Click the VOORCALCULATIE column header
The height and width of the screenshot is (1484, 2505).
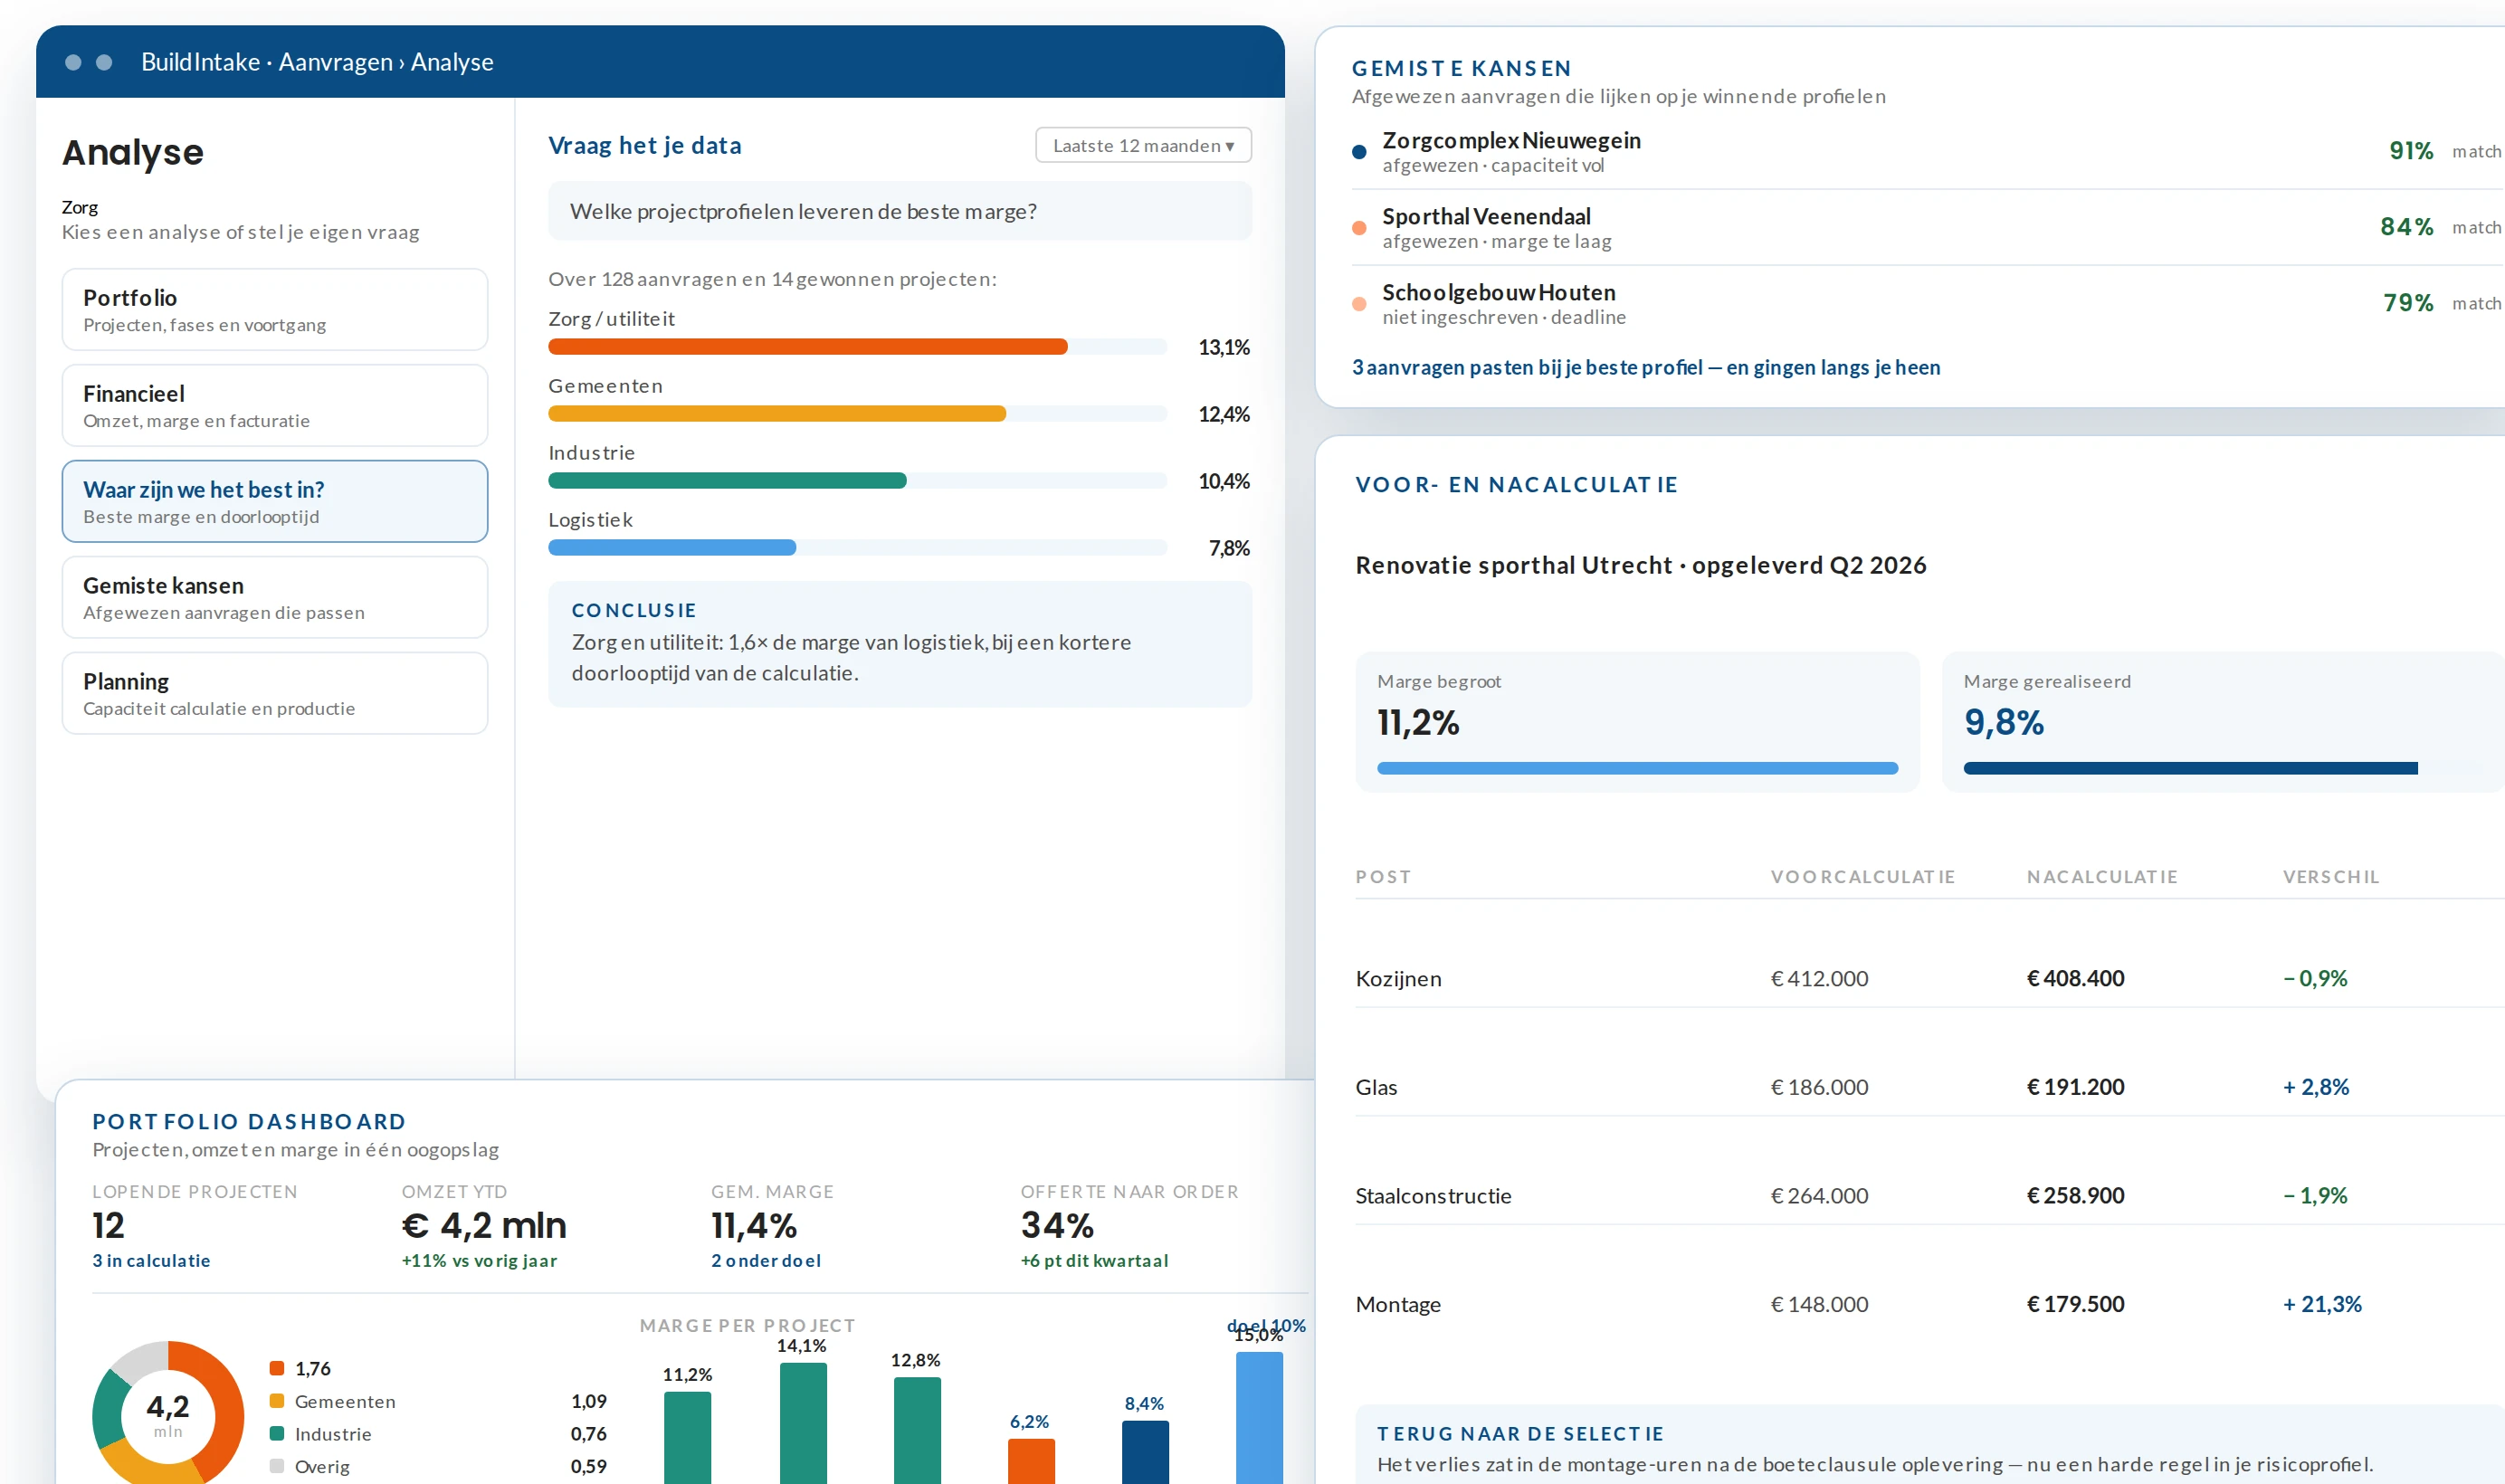(x=1862, y=877)
